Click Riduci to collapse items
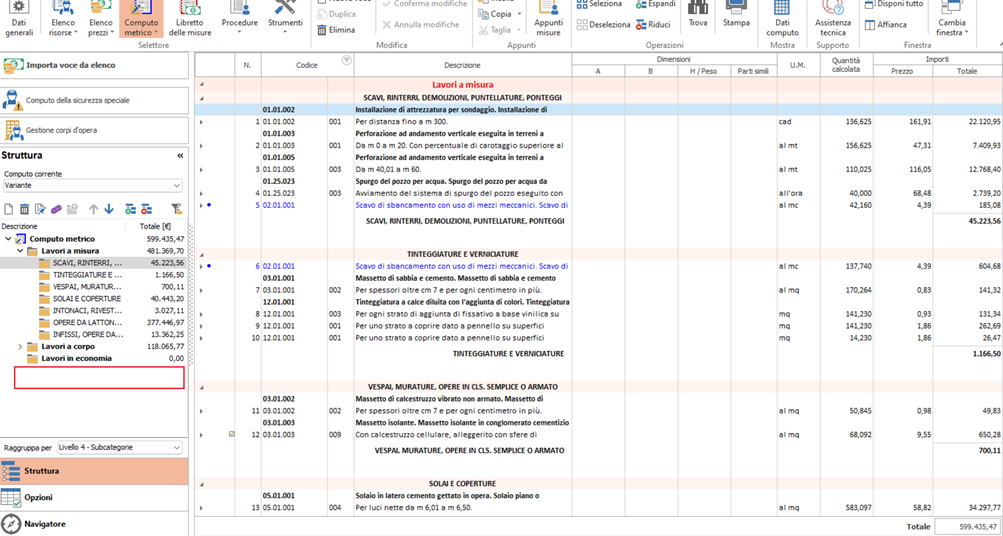 [x=653, y=25]
